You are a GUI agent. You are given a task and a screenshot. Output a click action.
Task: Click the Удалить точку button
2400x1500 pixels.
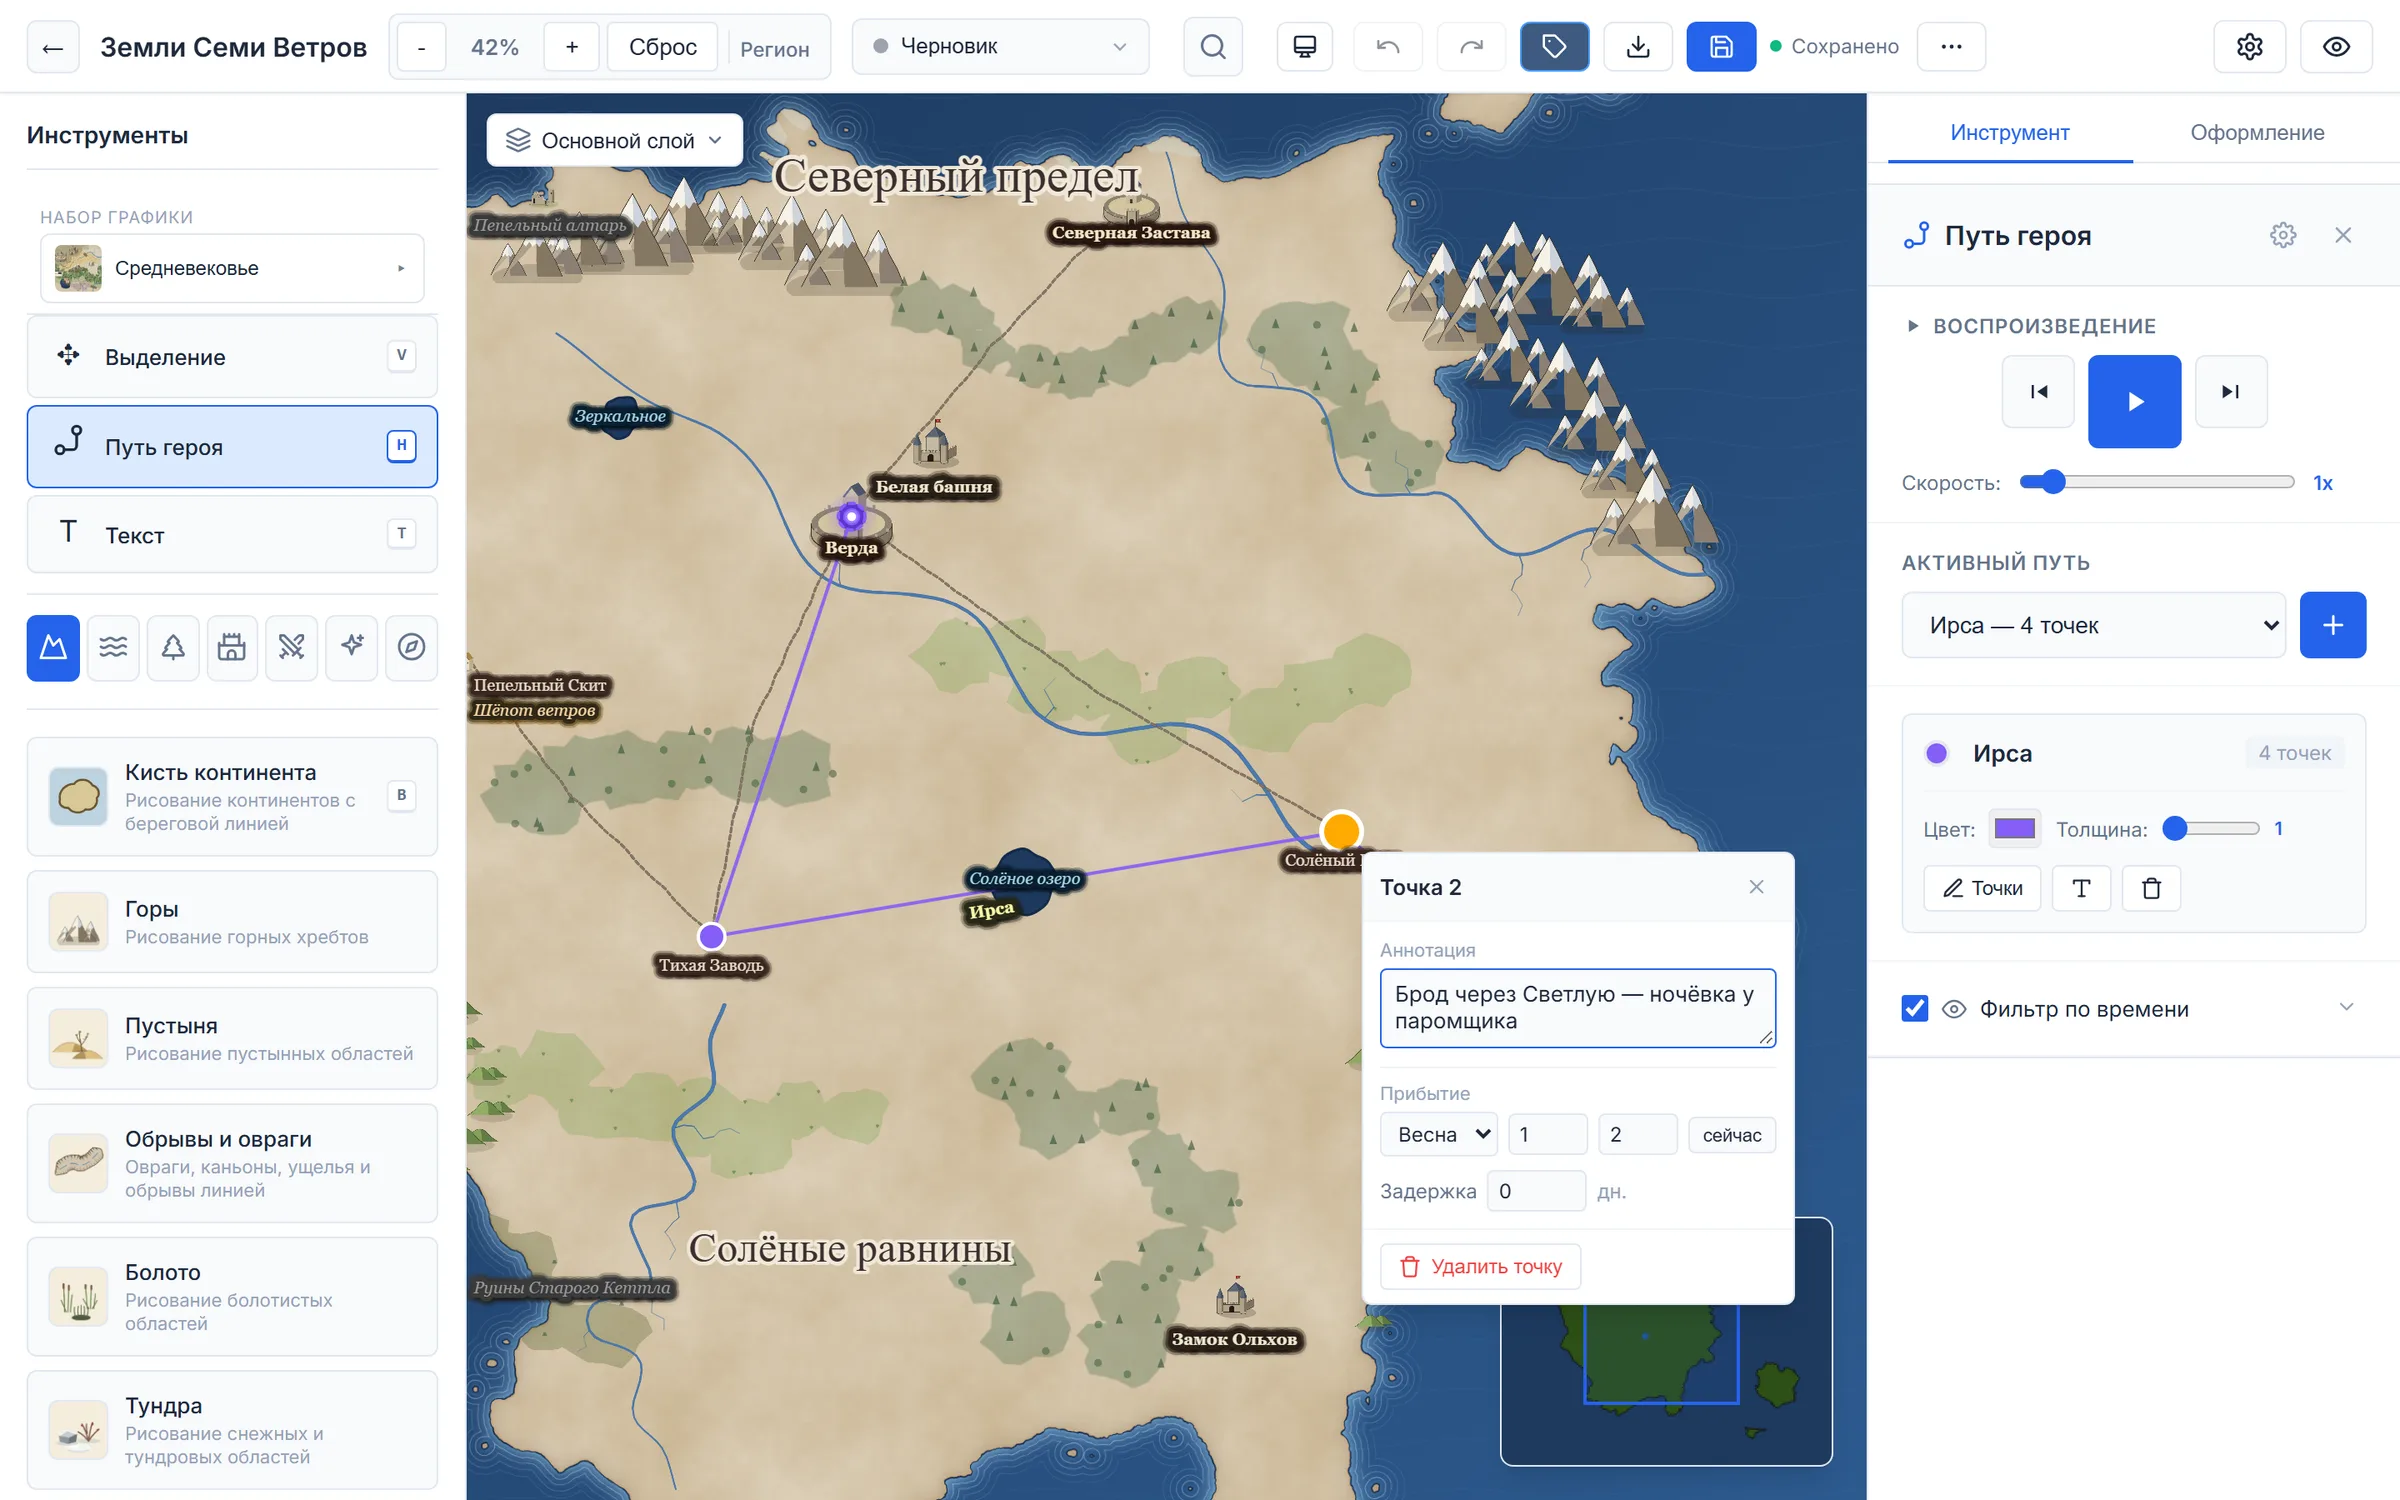[x=1480, y=1266]
